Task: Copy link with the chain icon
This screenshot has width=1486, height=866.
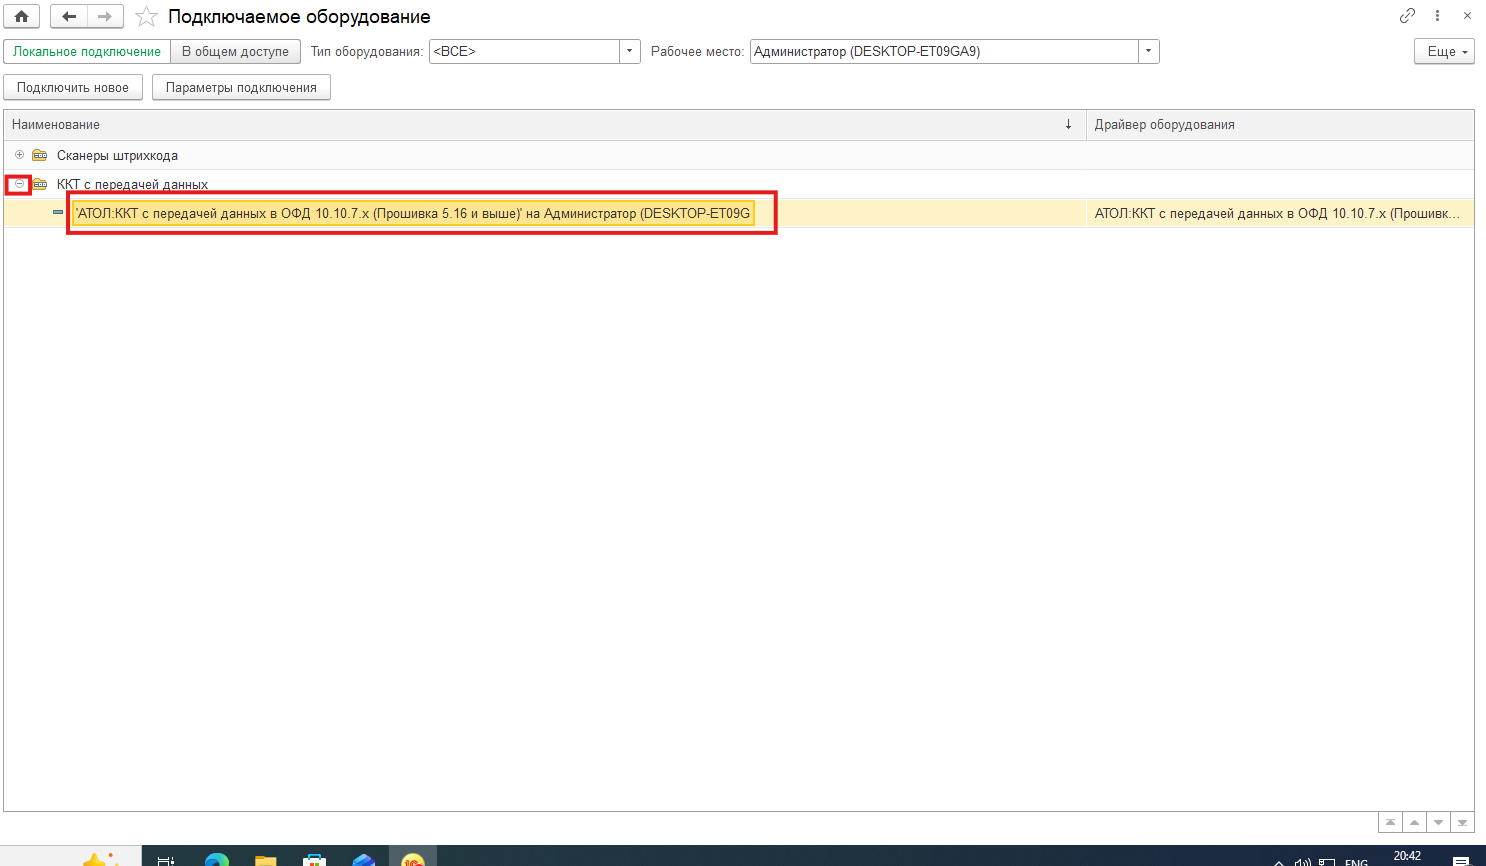Action: [1407, 15]
